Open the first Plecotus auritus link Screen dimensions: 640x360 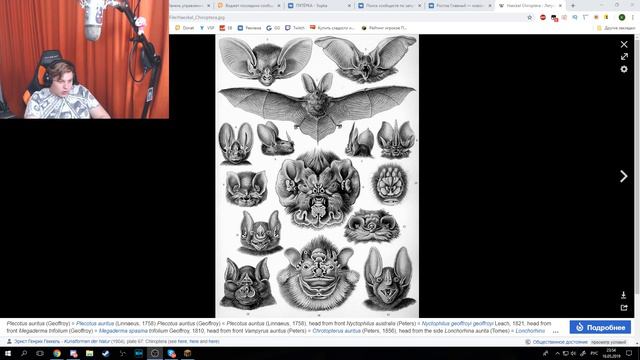(95, 324)
